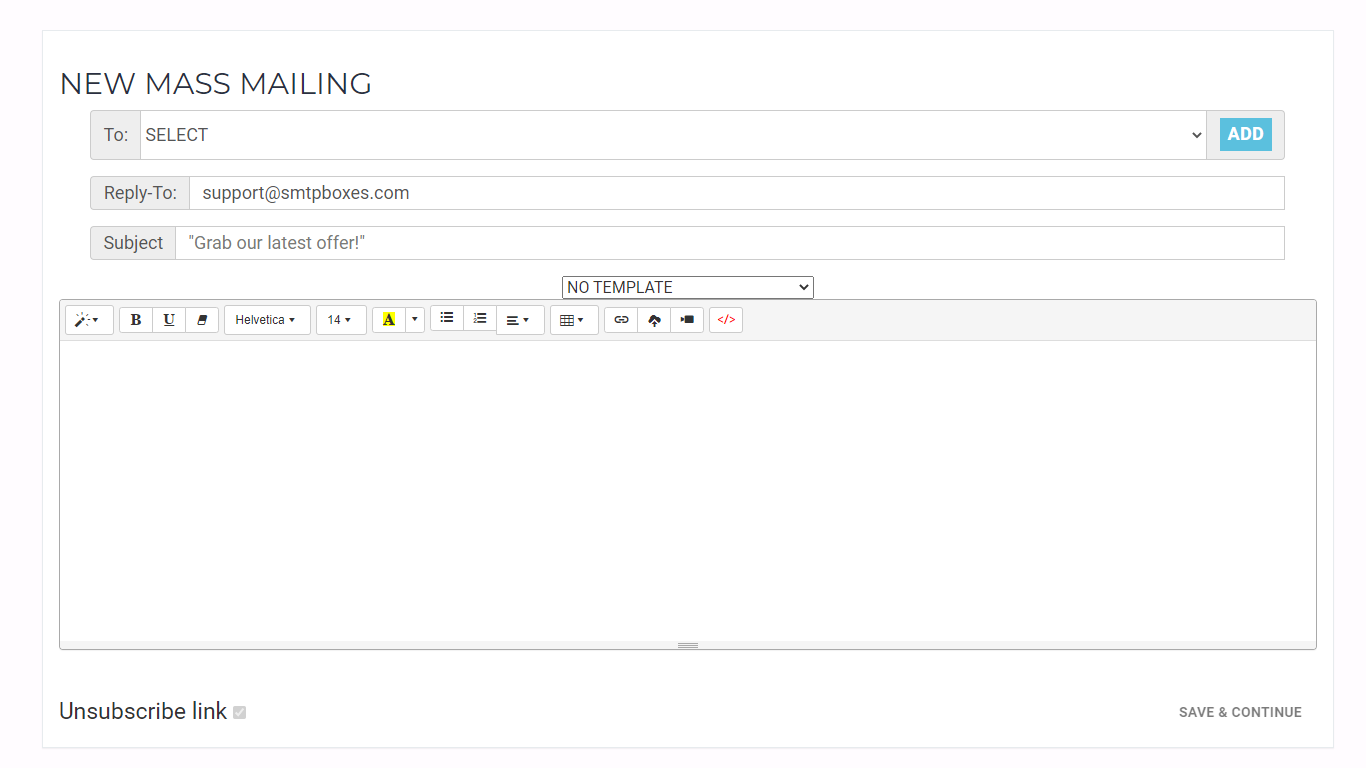1366x768 pixels.
Task: Click inside the message editor body
Action: click(688, 490)
